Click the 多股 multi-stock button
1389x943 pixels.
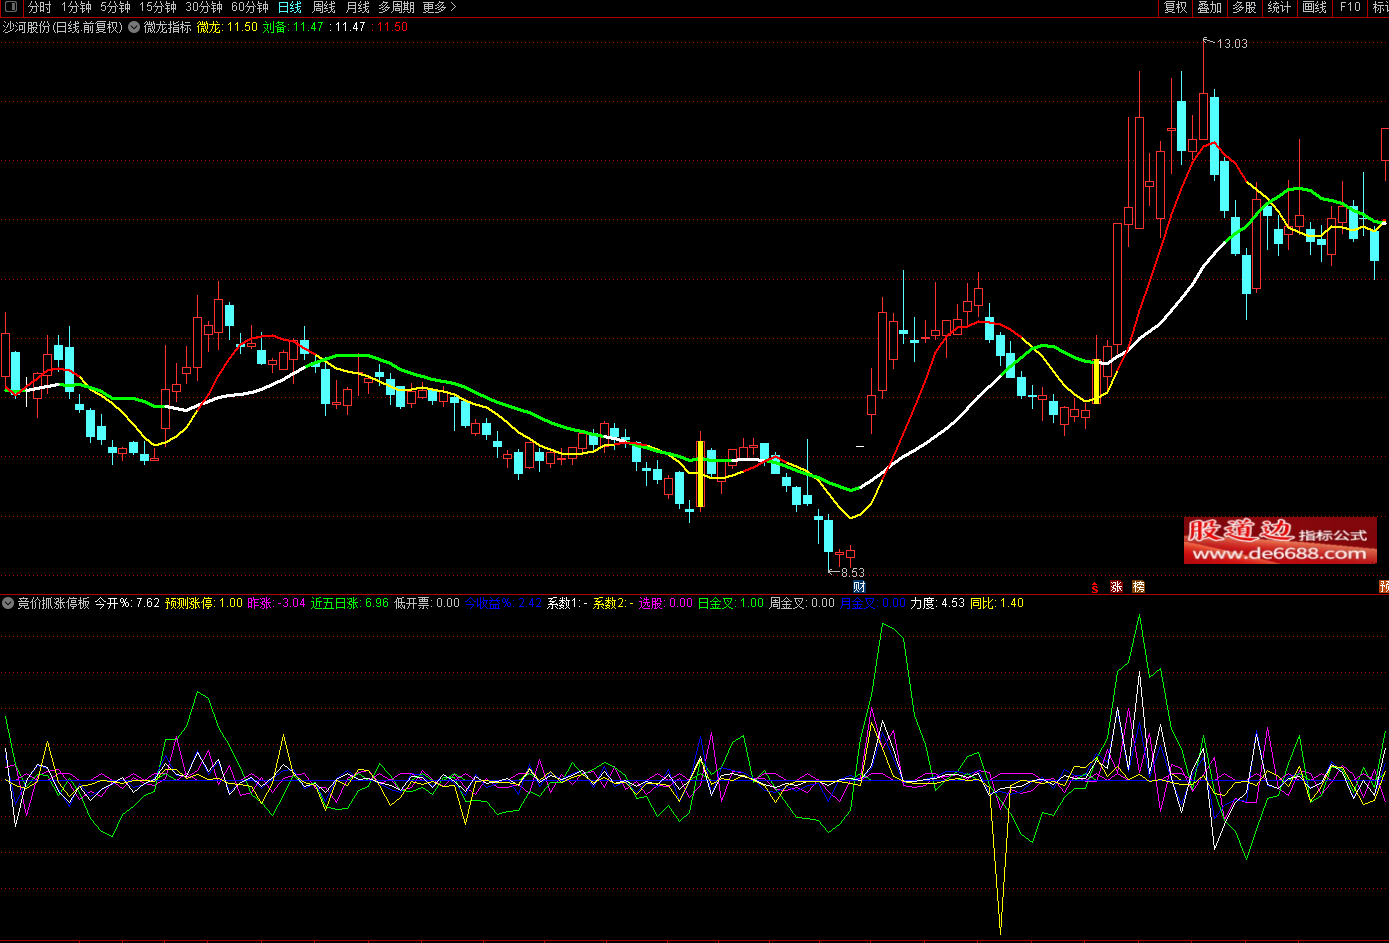pyautogui.click(x=1244, y=7)
